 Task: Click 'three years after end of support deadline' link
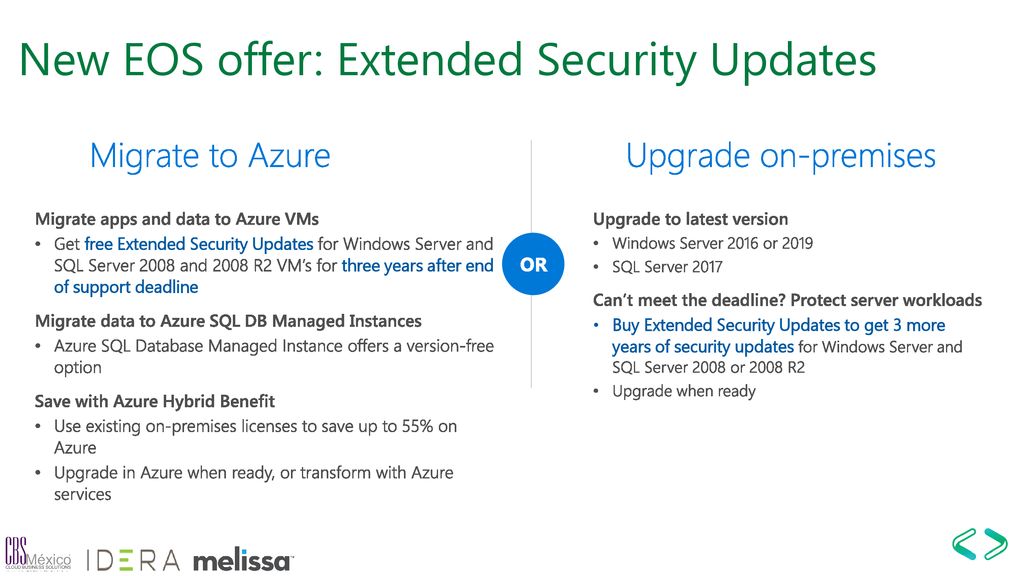coord(274,276)
